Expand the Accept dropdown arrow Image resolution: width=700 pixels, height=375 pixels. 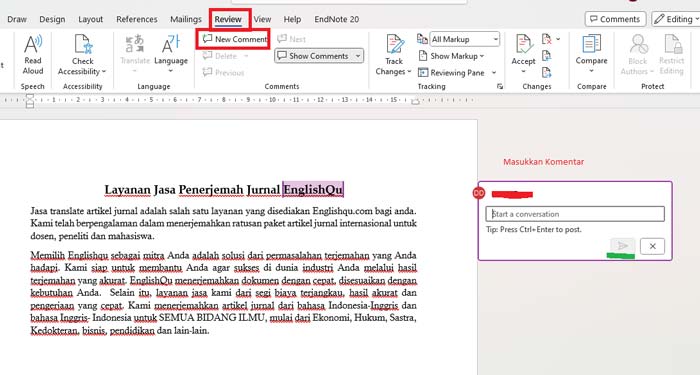pyautogui.click(x=523, y=71)
